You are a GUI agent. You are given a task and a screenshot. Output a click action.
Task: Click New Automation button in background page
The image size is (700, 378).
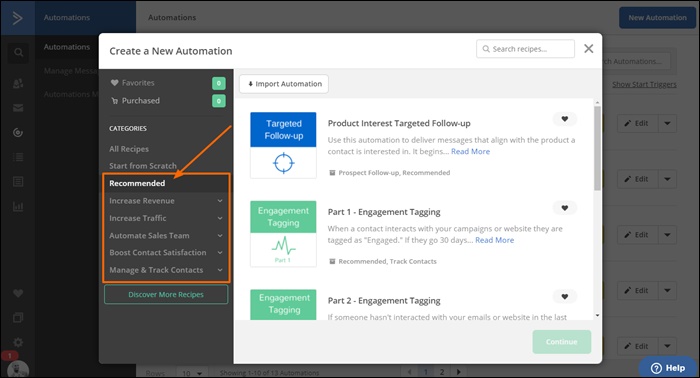[657, 18]
